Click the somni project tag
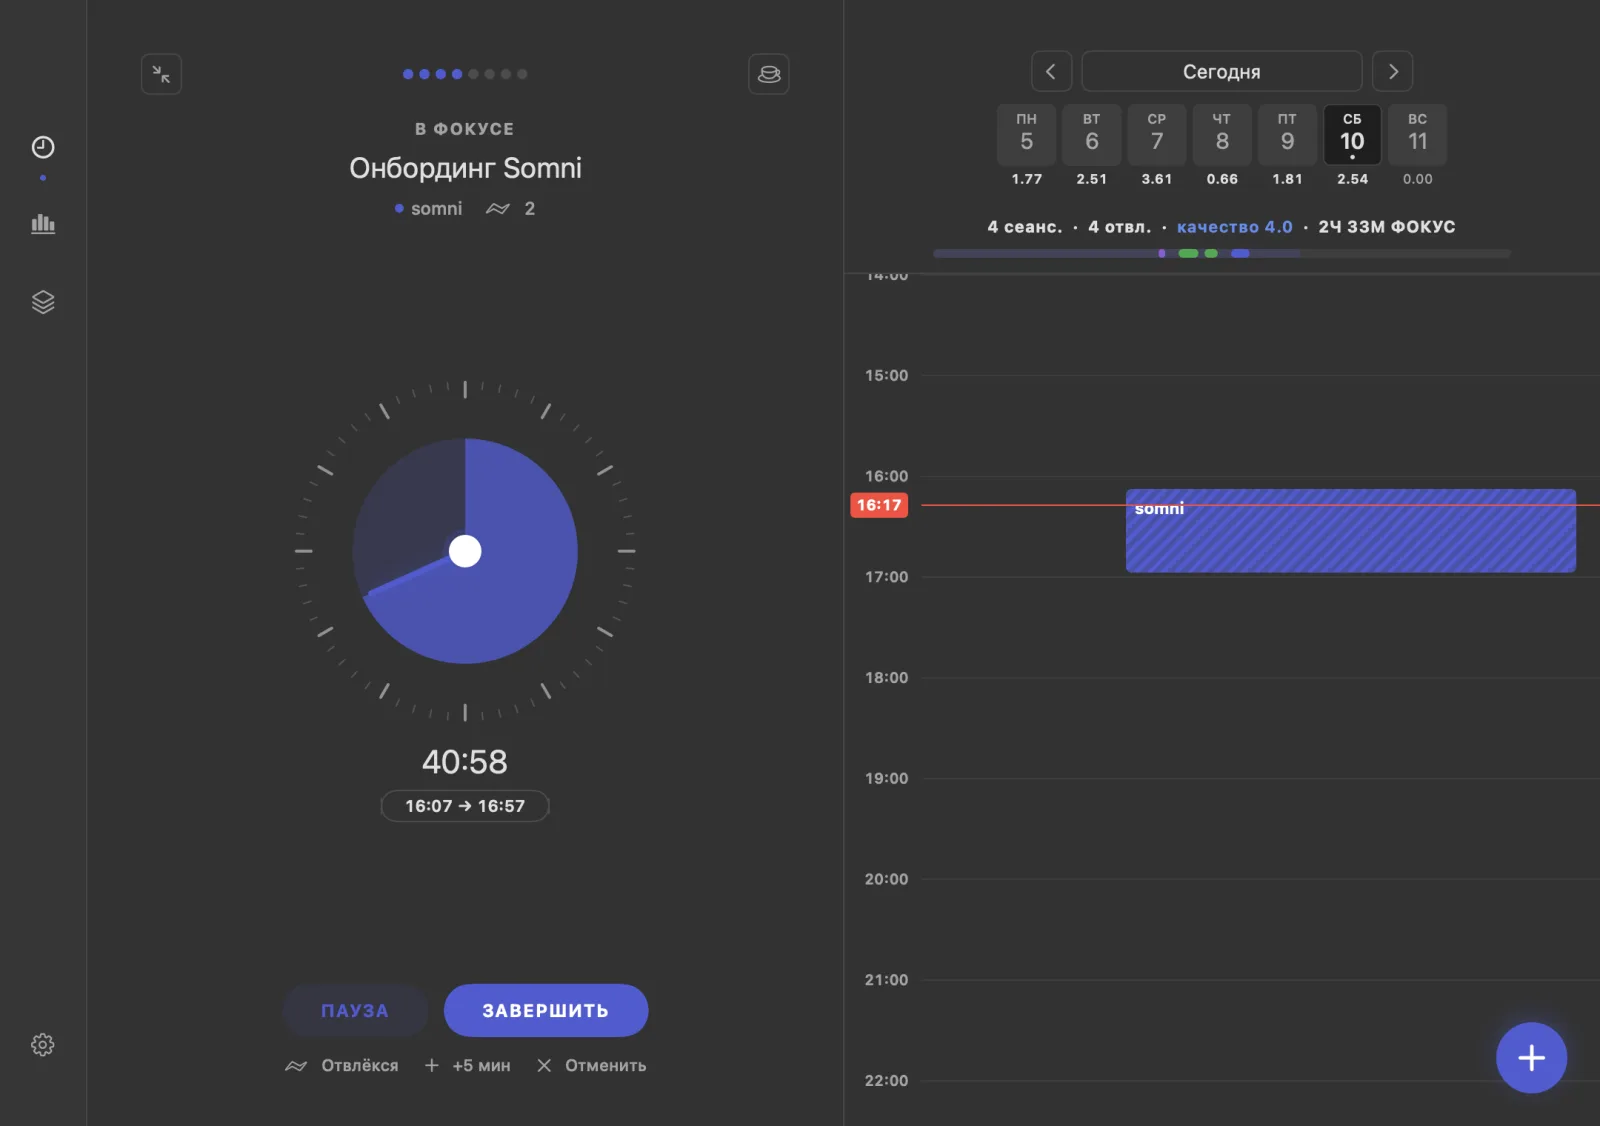Screen dimensions: 1600x1126 (429, 209)
